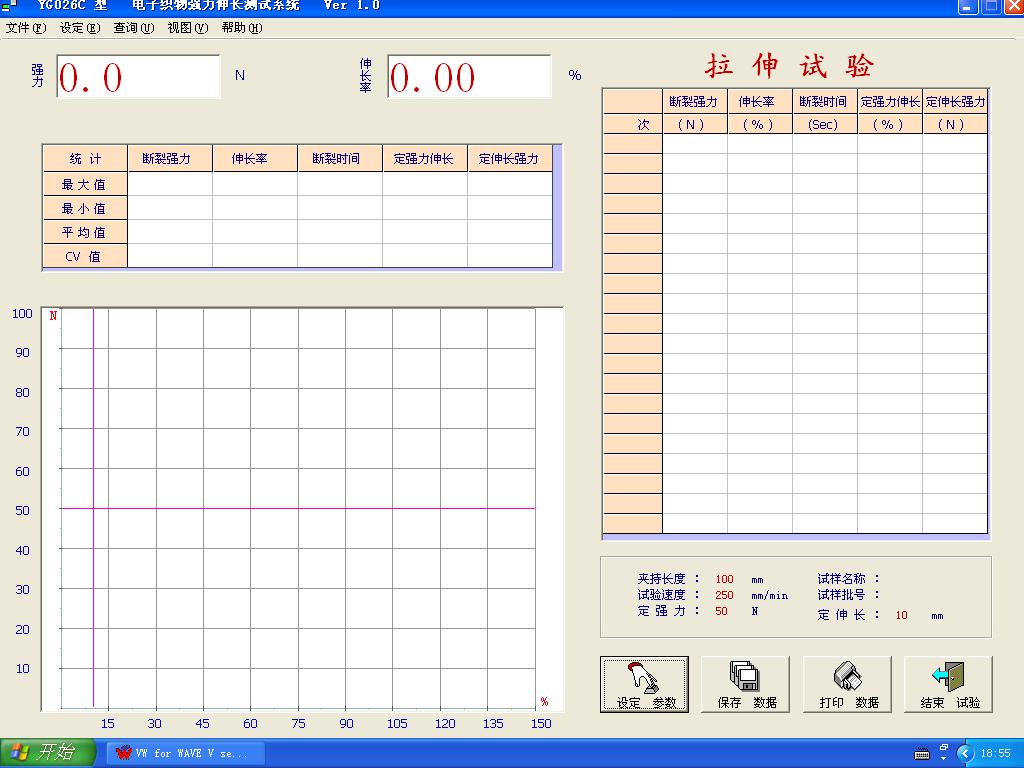Click the 断裂强力 column header in results table
Screen dimensions: 1024x768
(694, 101)
